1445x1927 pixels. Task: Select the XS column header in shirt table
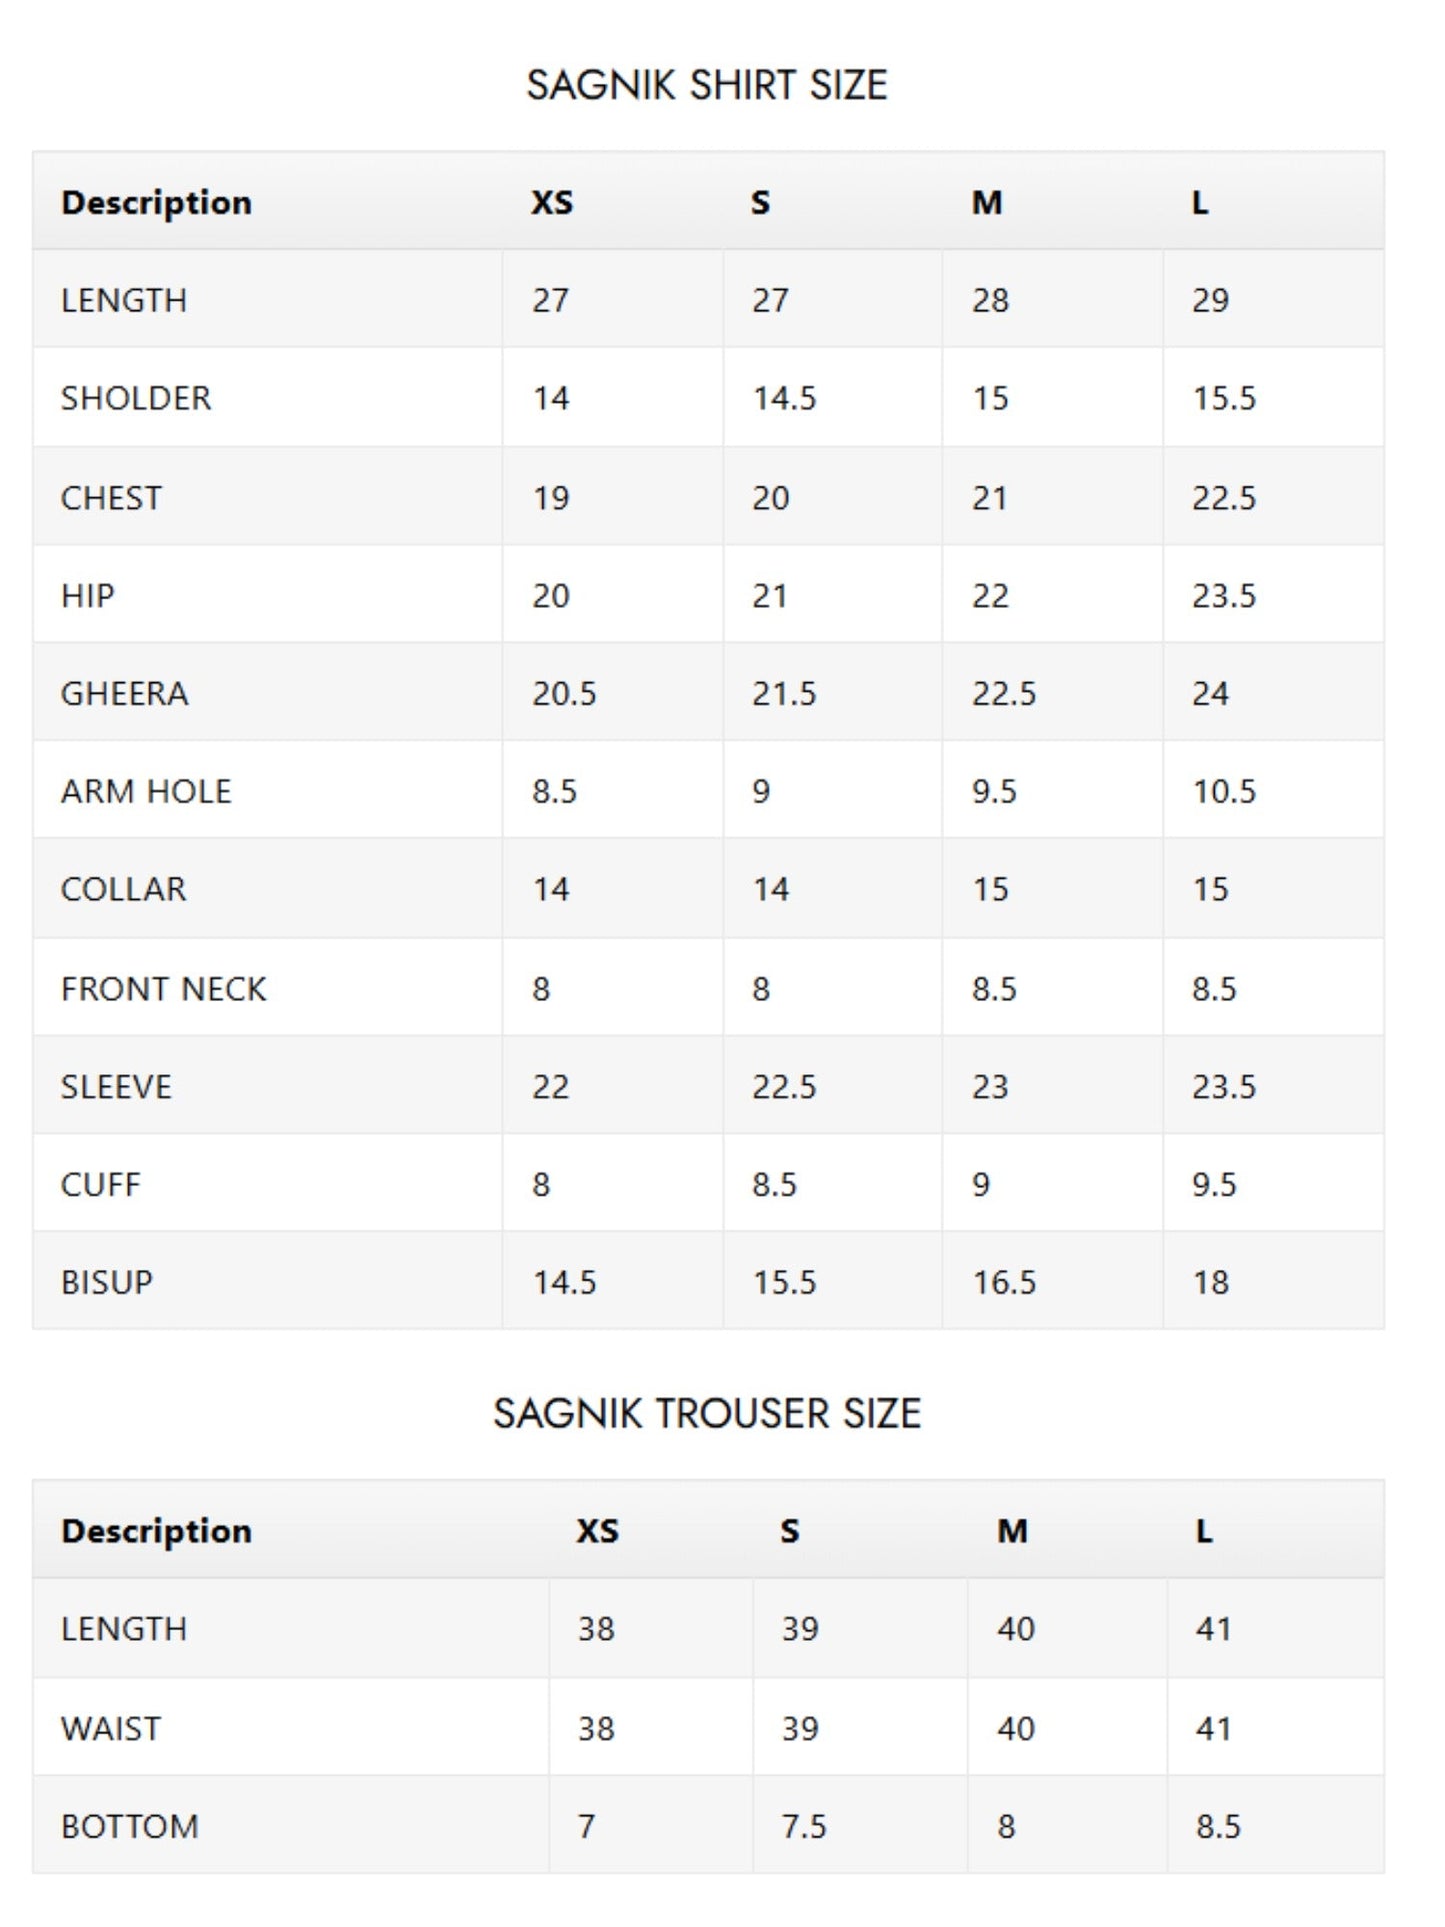pos(552,202)
